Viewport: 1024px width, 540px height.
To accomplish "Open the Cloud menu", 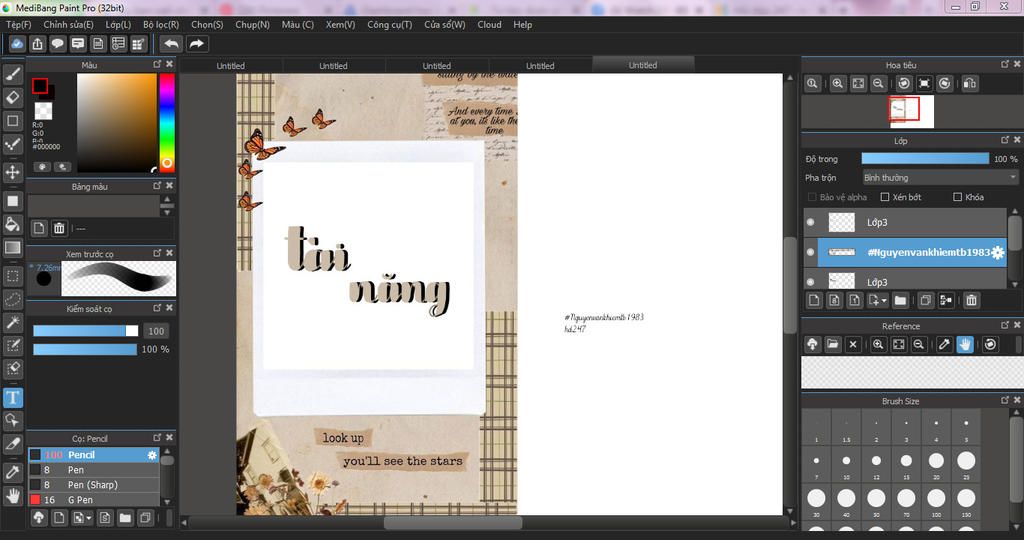I will click(x=489, y=24).
